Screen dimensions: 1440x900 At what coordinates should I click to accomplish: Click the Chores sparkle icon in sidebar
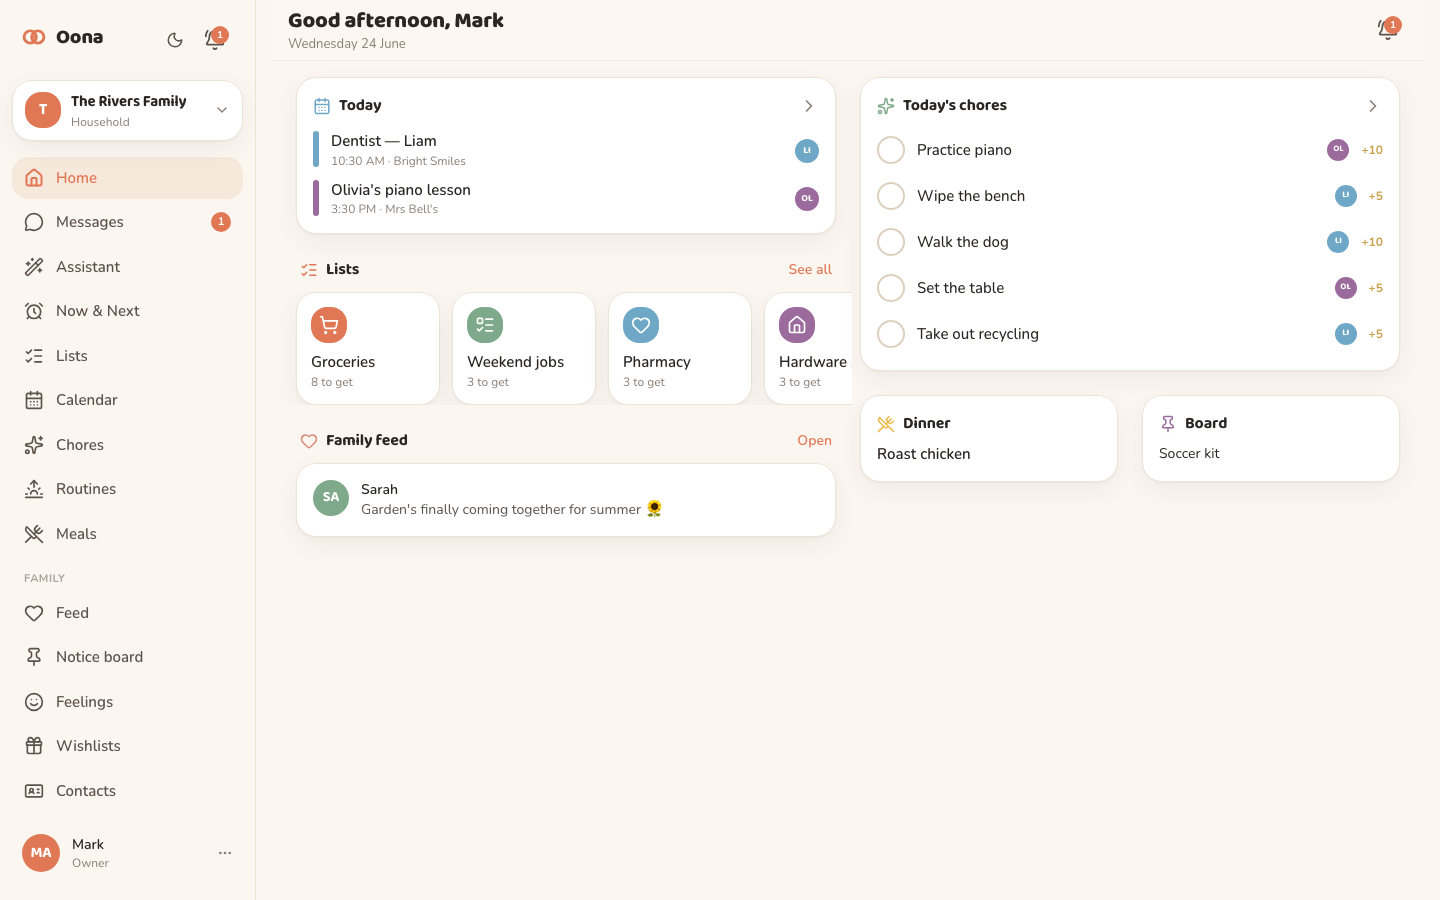34,445
